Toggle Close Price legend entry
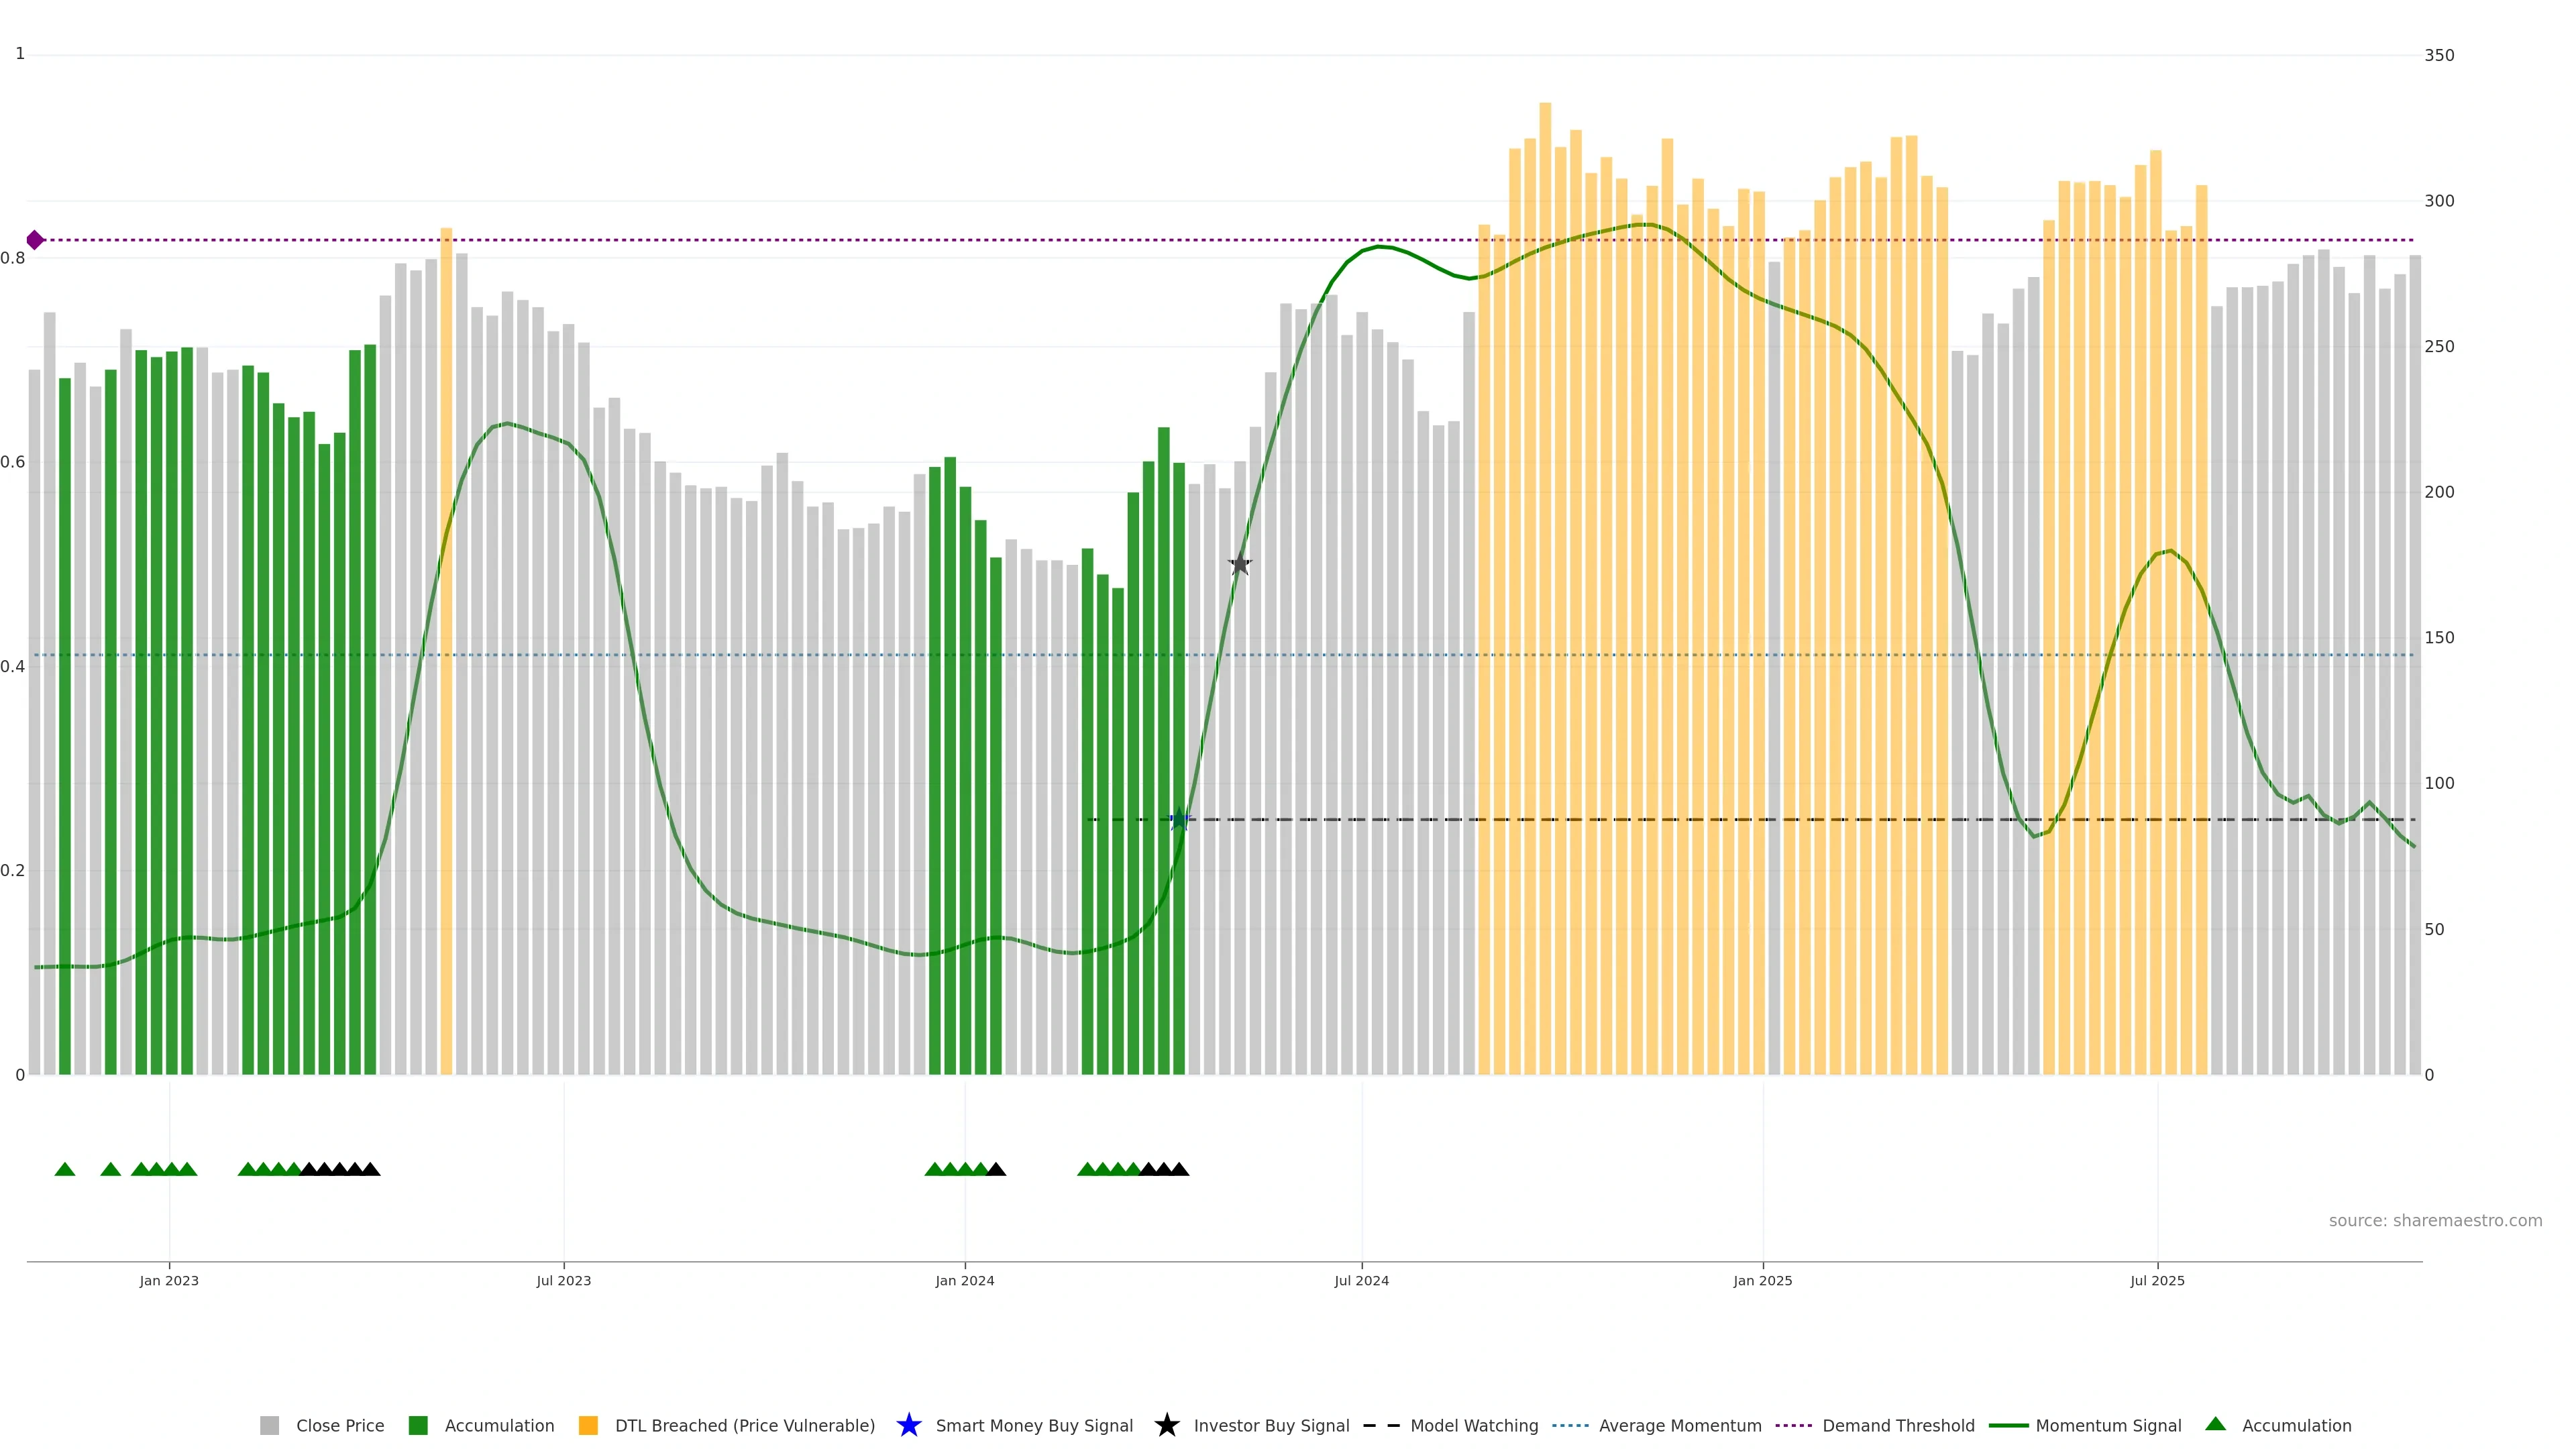The width and height of the screenshot is (2576, 1449). [339, 1426]
